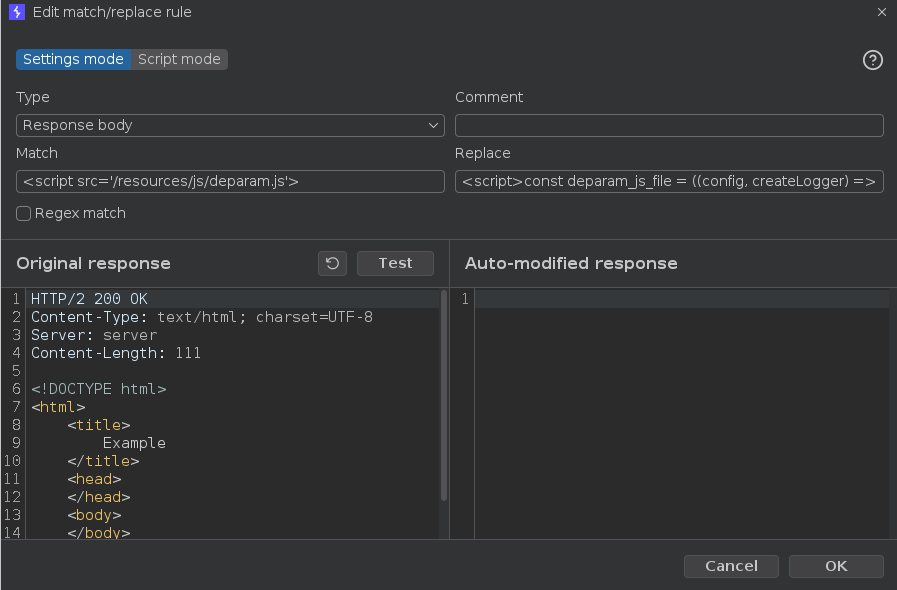Click the original response vertical scrollbar
897x590 pixels.
444,395
